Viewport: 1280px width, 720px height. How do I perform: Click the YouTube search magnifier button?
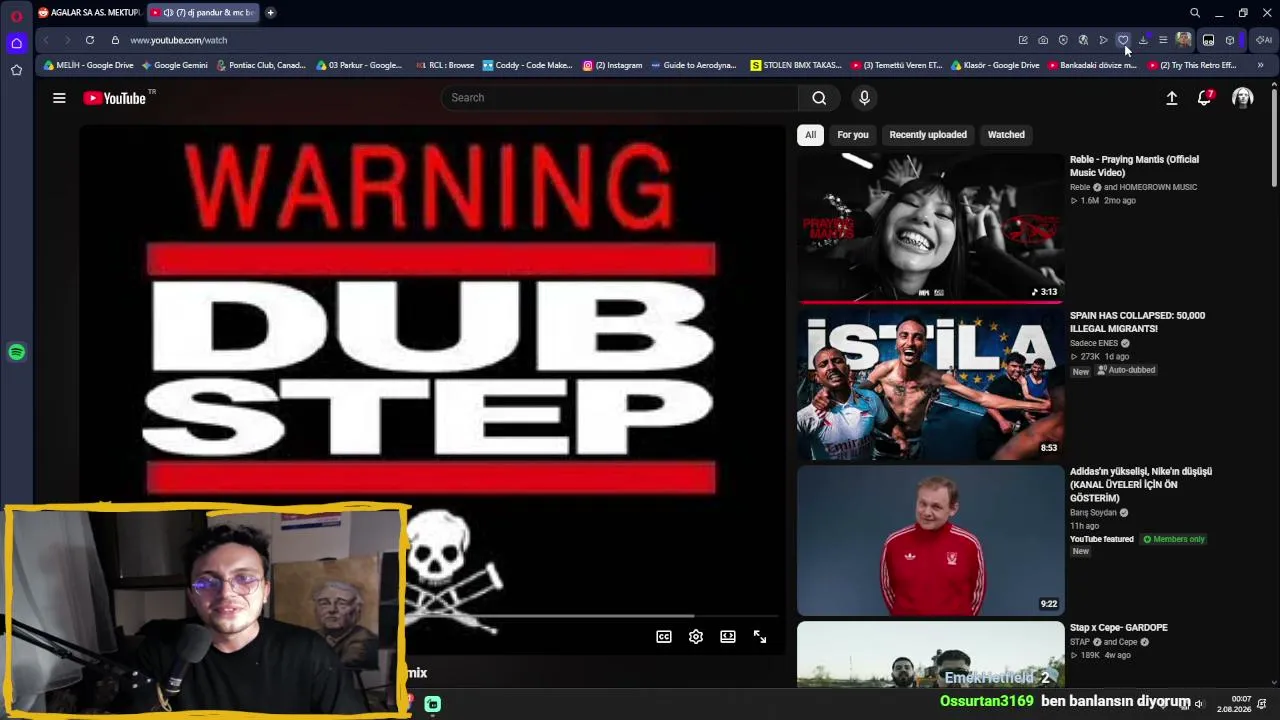(819, 98)
